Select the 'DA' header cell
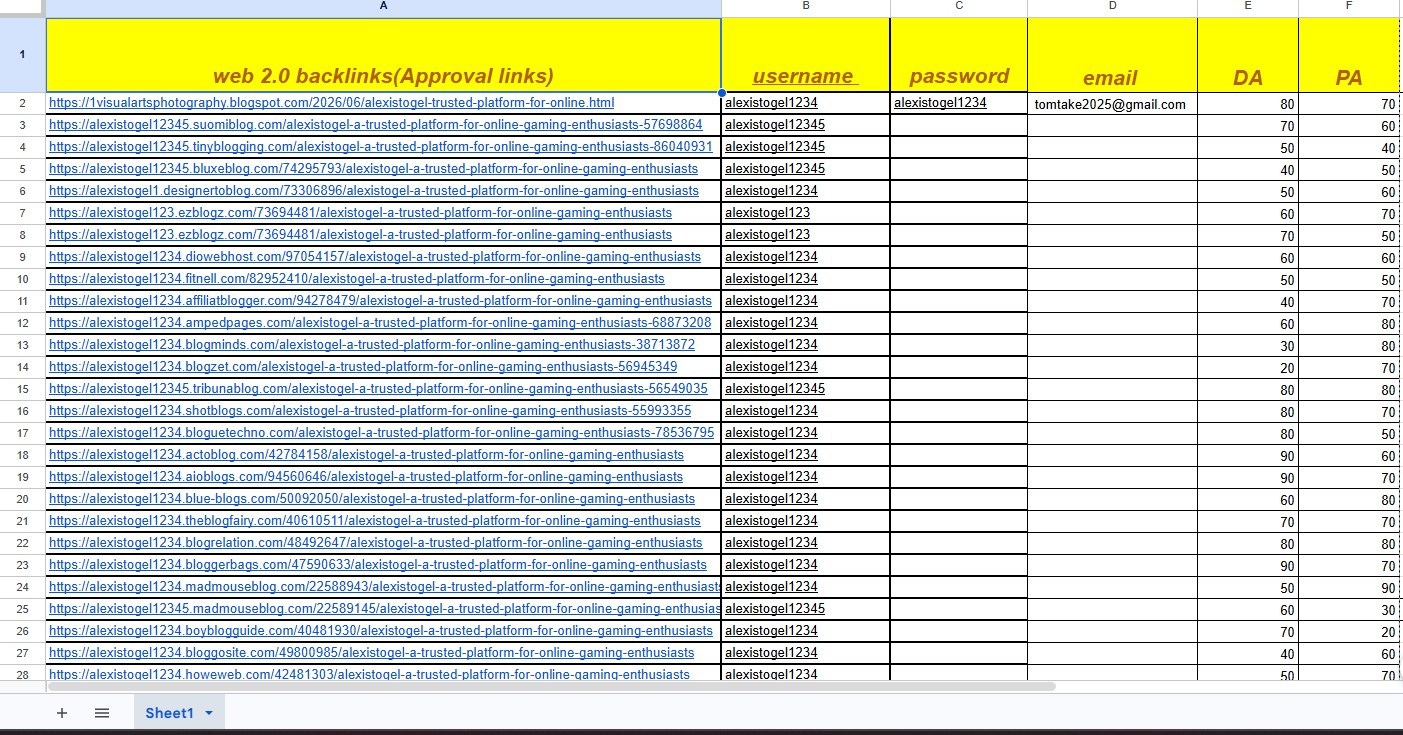Screen dimensions: 1403x735 pyautogui.click(x=1248, y=55)
